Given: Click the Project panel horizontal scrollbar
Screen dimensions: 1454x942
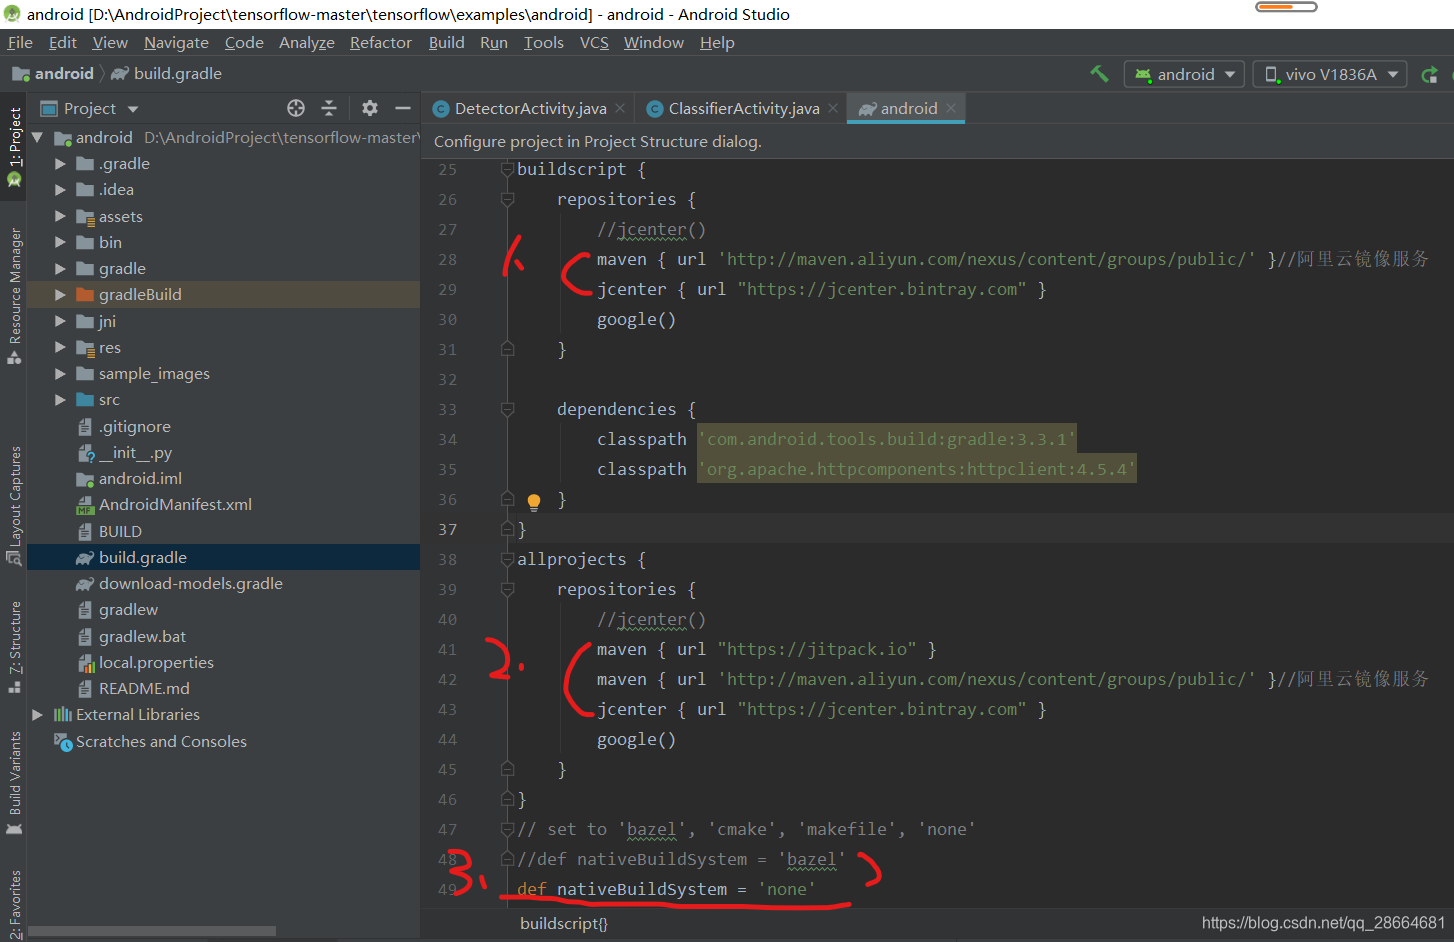Looking at the screenshot, I should coord(152,931).
